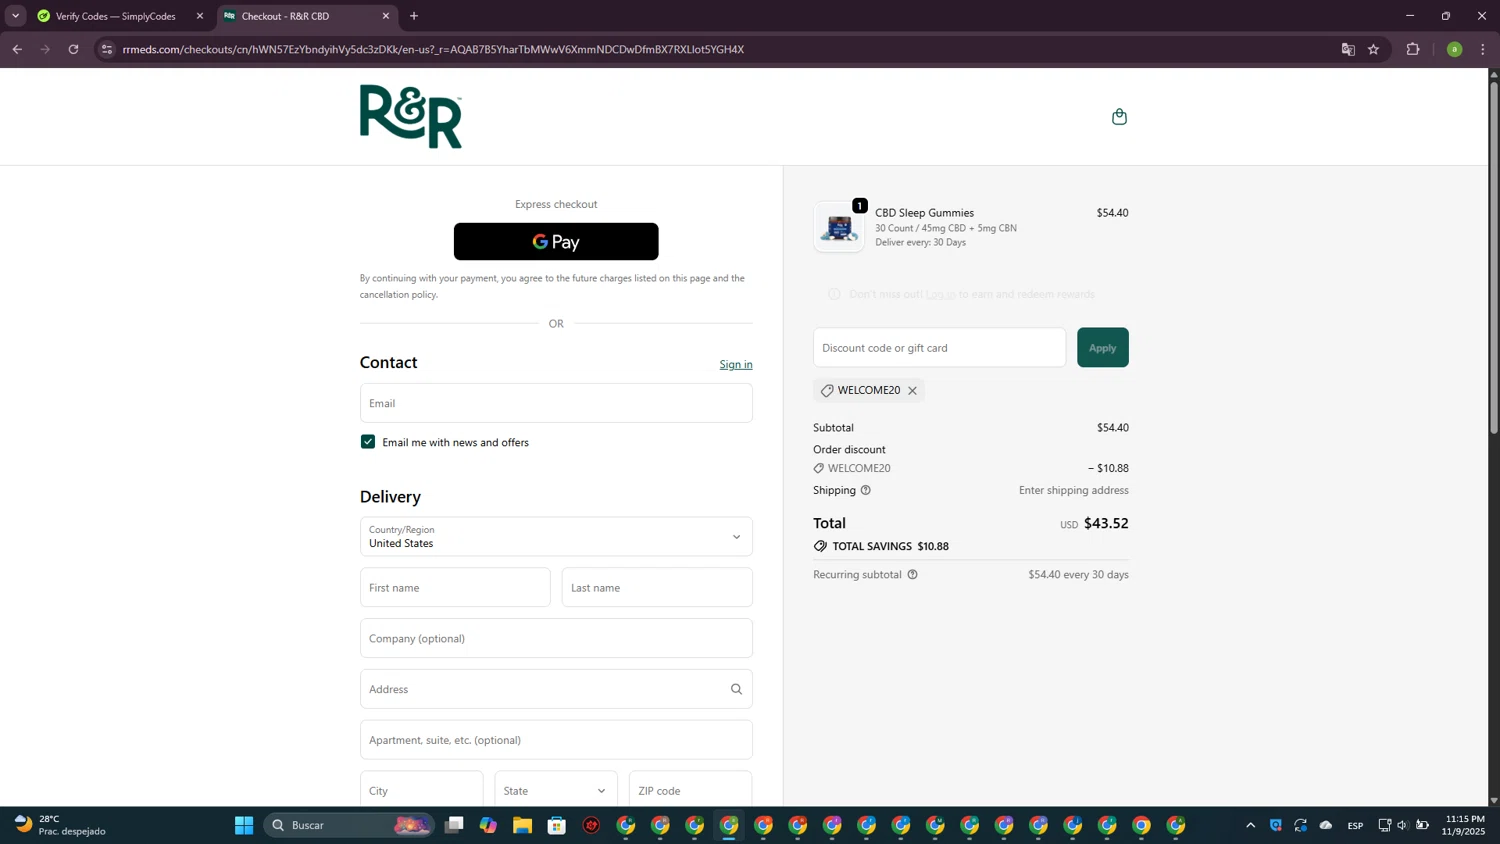Focus the Apartment, suite, etc. field

[x=556, y=740]
